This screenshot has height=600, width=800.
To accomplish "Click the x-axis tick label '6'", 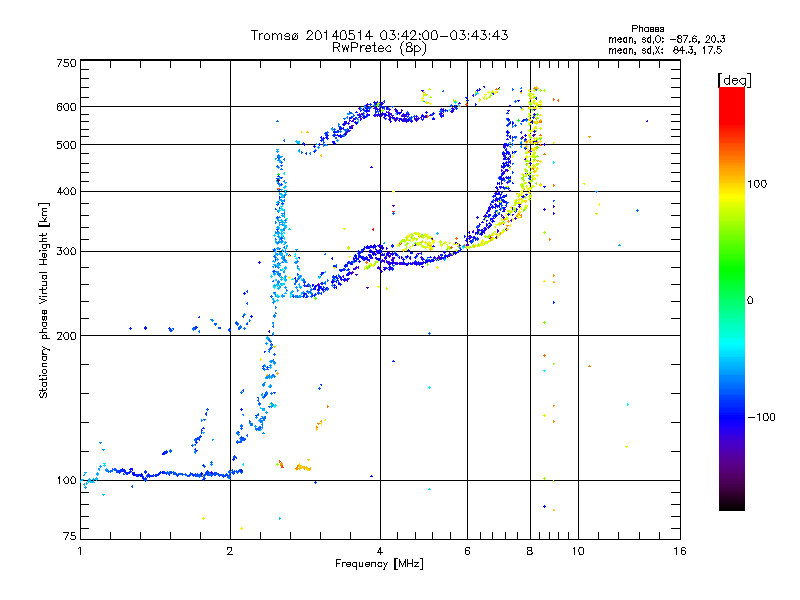I will tap(467, 551).
